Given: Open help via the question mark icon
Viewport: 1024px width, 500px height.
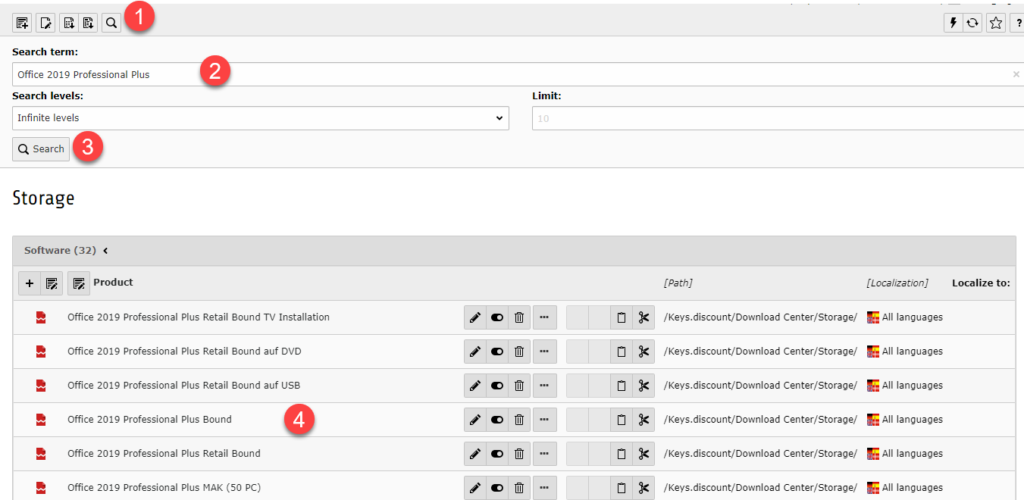Looking at the screenshot, I should pos(1017,23).
